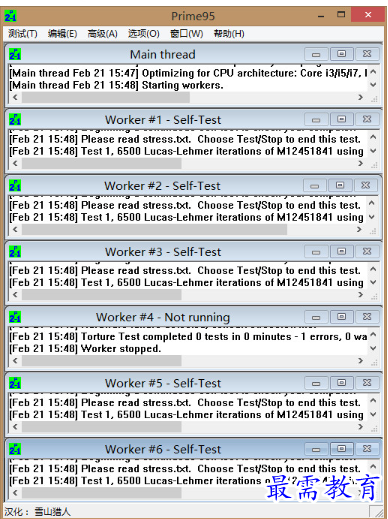The image size is (388, 519).
Task: Click the Main thread window icon
Action: (x=15, y=54)
